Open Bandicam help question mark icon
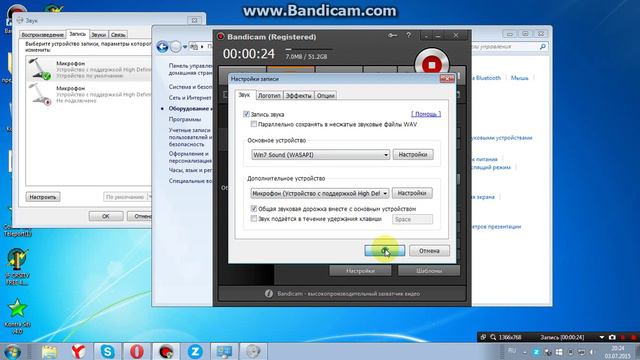 pyautogui.click(x=409, y=36)
